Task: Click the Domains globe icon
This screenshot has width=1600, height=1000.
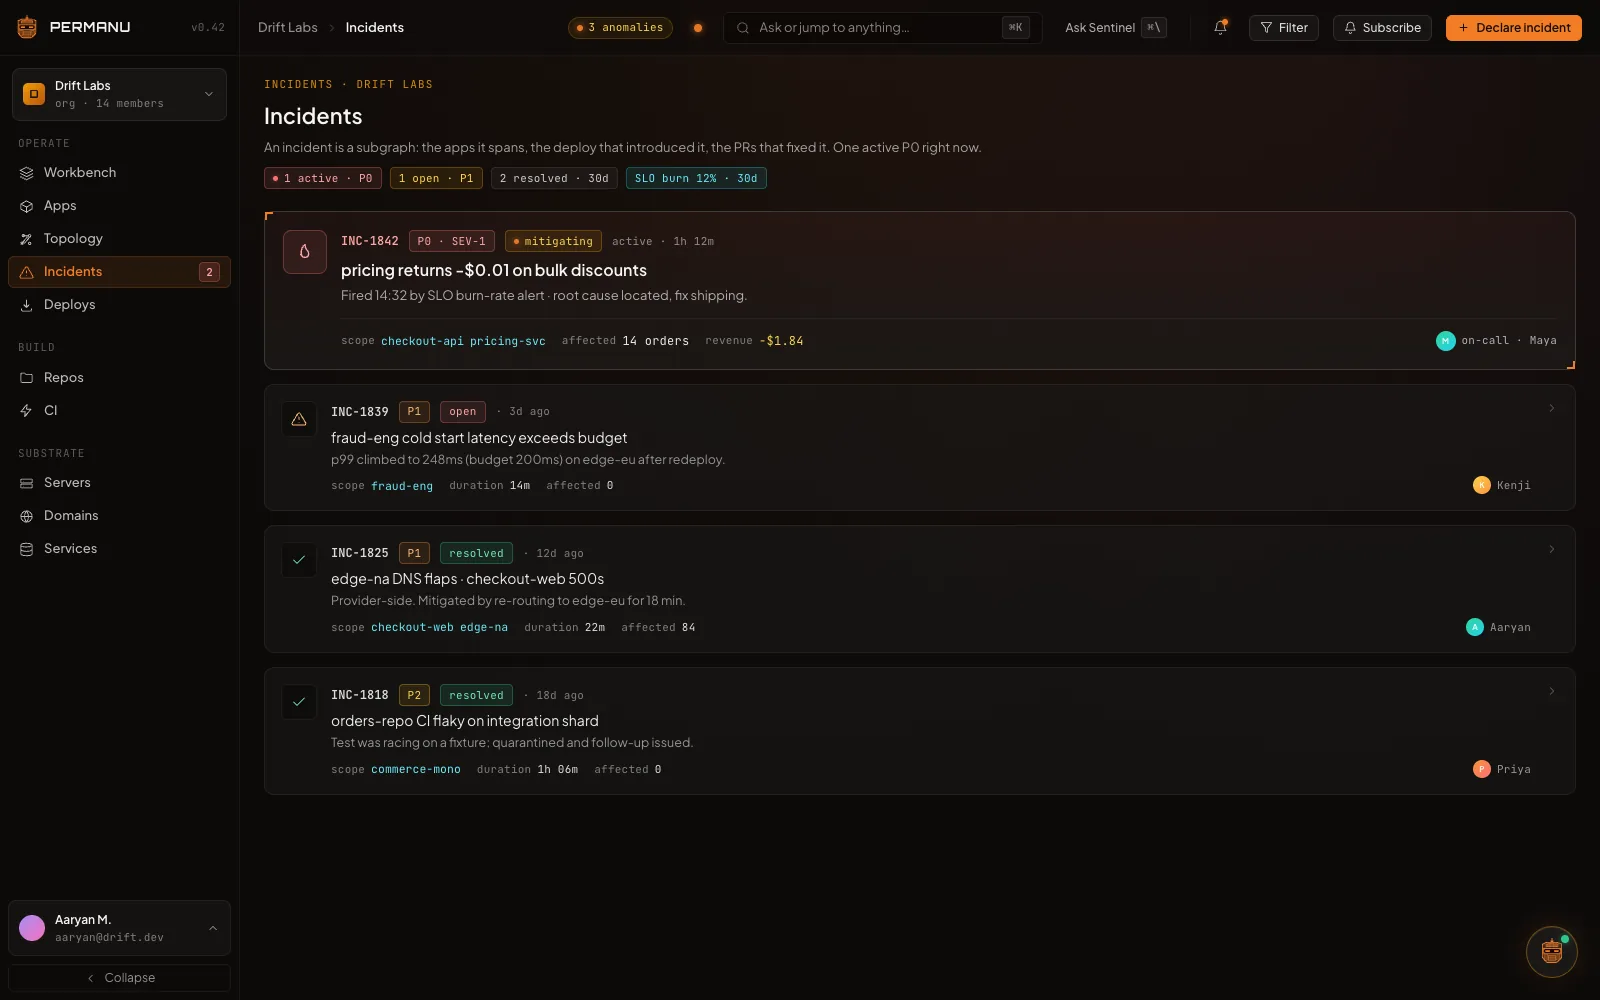Action: click(27, 515)
